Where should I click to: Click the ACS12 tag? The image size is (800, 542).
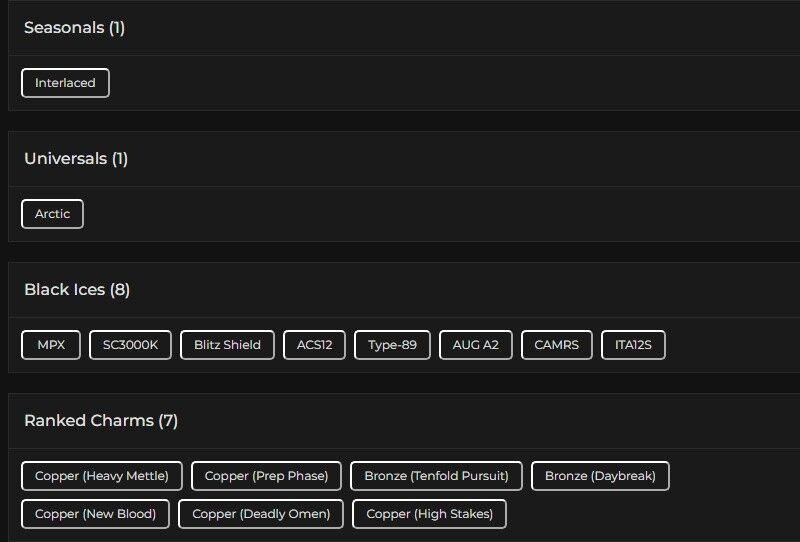click(x=314, y=345)
